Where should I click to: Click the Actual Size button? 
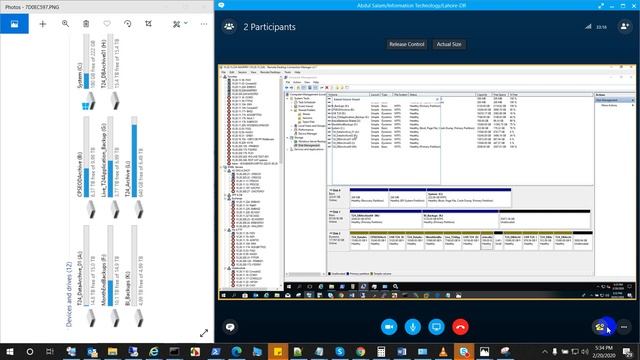pyautogui.click(x=449, y=44)
